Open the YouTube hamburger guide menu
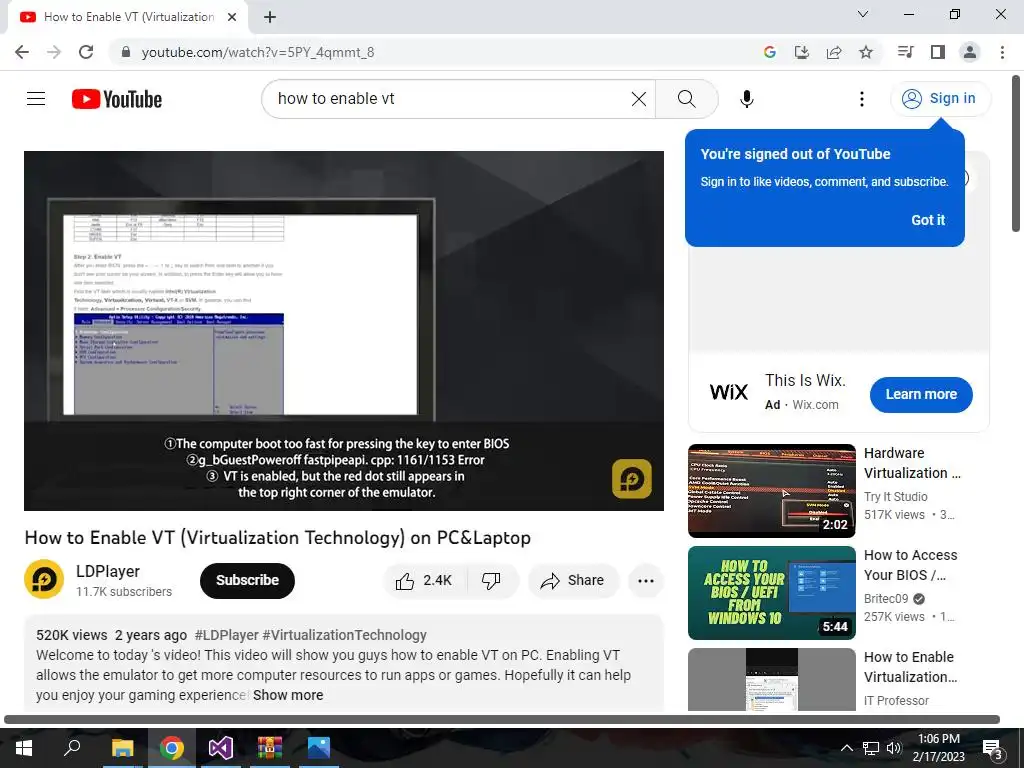Screen dimensions: 1024x768 (36, 99)
